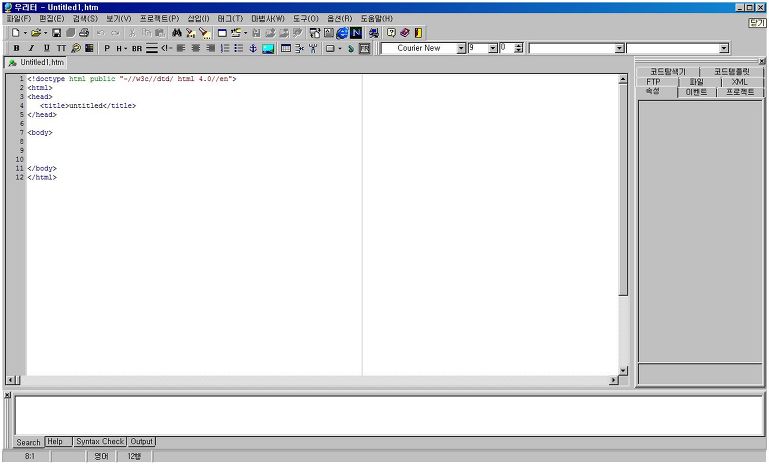This screenshot has height=465, width=769.
Task: Insert anchor link icon
Action: 253,48
